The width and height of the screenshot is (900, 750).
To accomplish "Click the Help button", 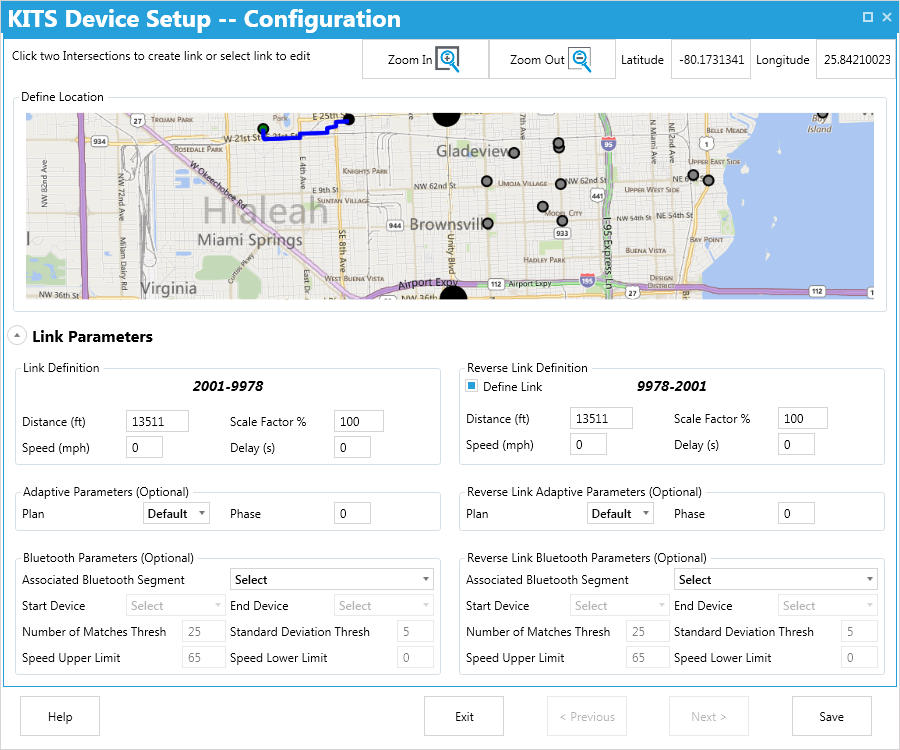I will (59, 716).
